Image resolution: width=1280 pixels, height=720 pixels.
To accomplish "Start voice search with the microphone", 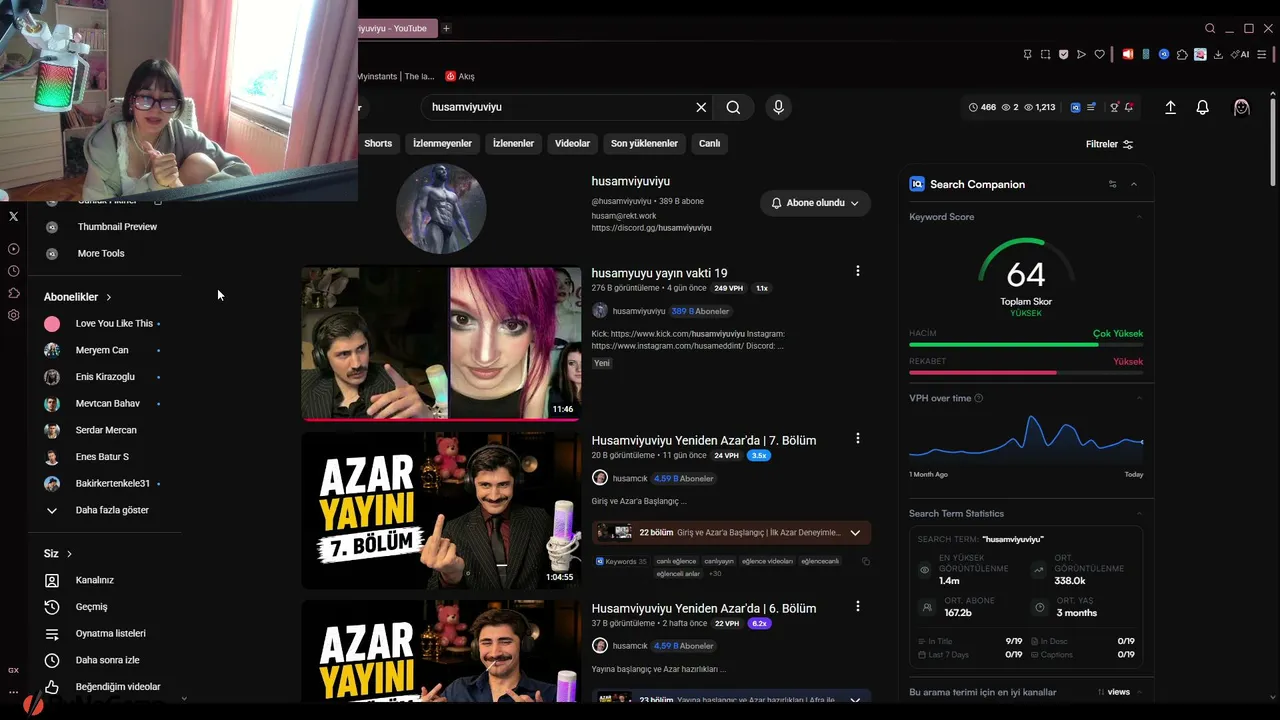I will 778,107.
